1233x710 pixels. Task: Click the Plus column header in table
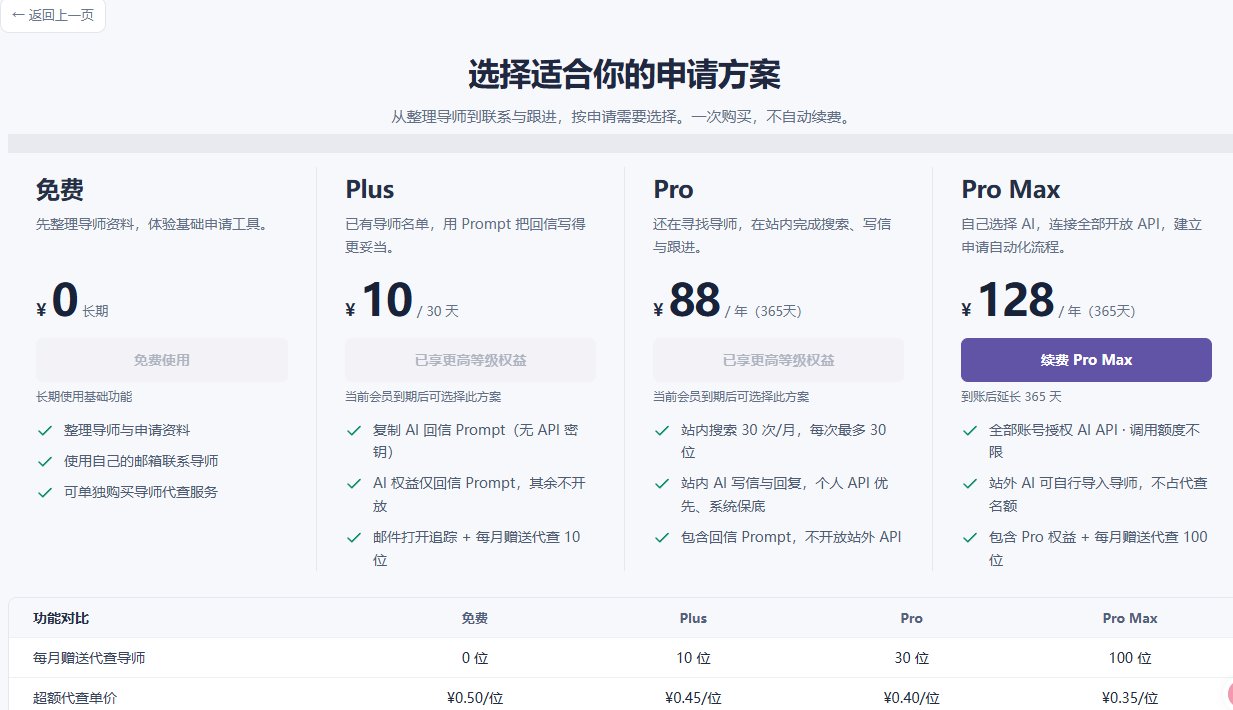[693, 618]
